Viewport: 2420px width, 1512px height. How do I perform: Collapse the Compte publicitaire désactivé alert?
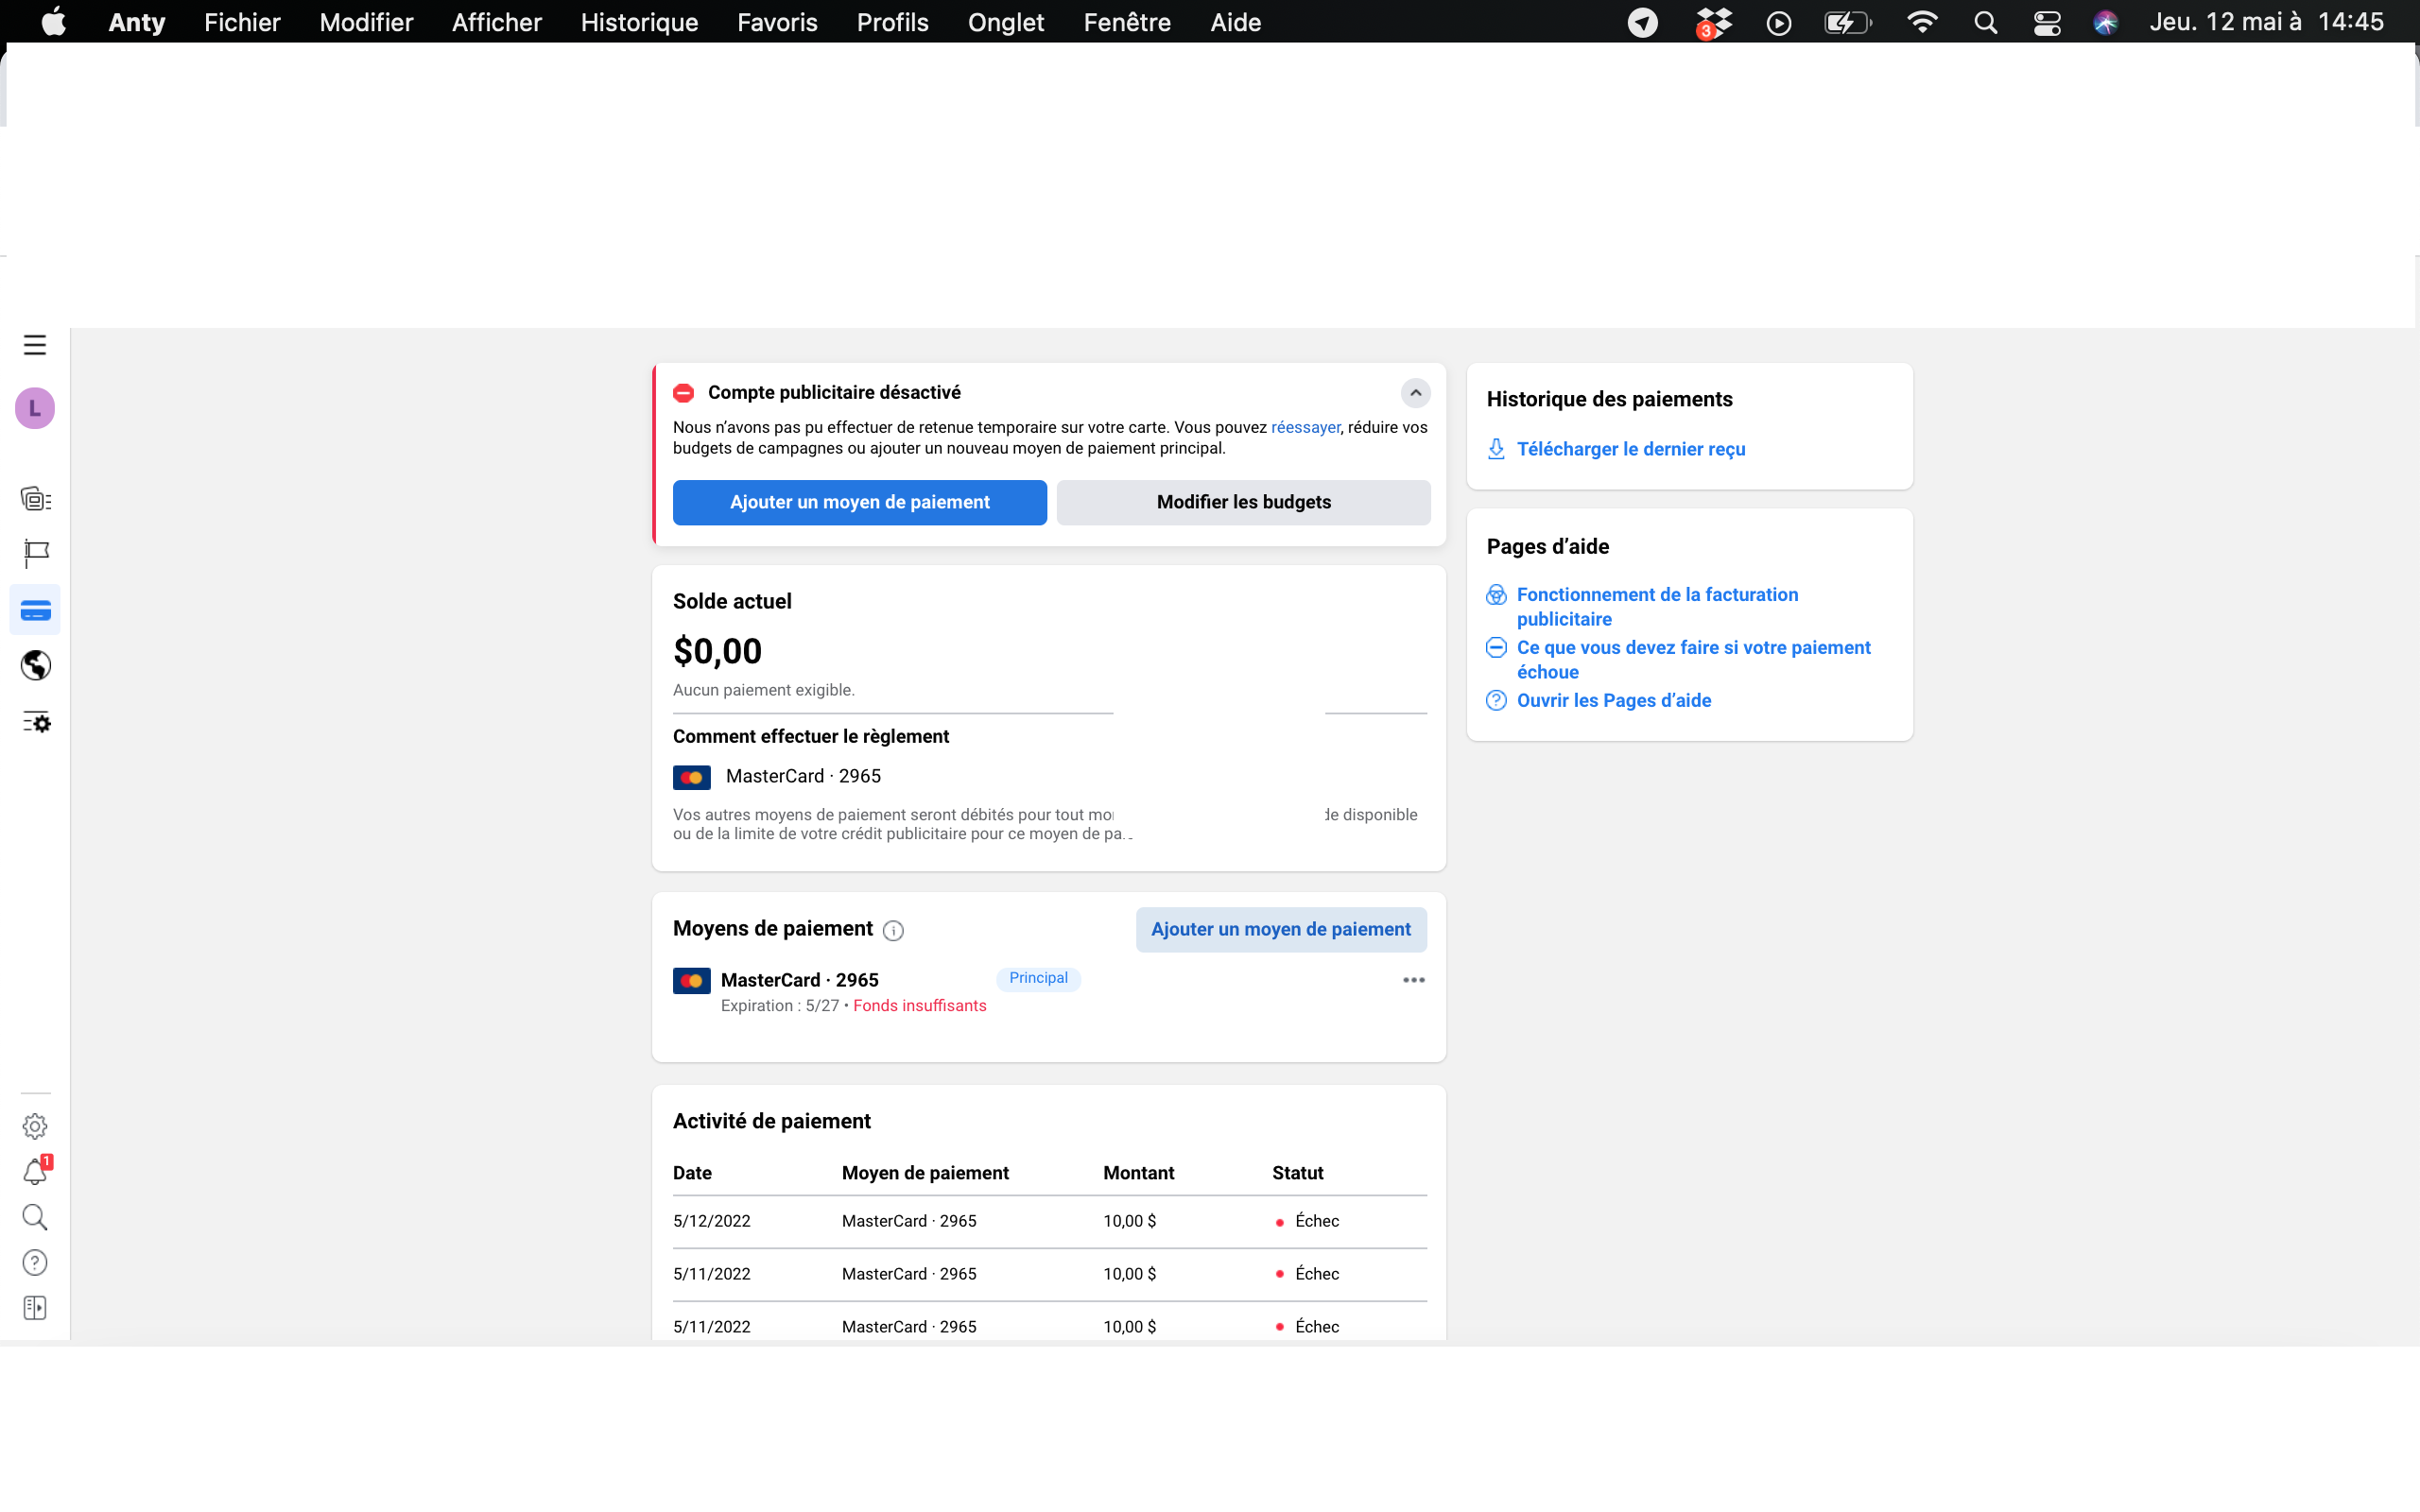click(1415, 393)
